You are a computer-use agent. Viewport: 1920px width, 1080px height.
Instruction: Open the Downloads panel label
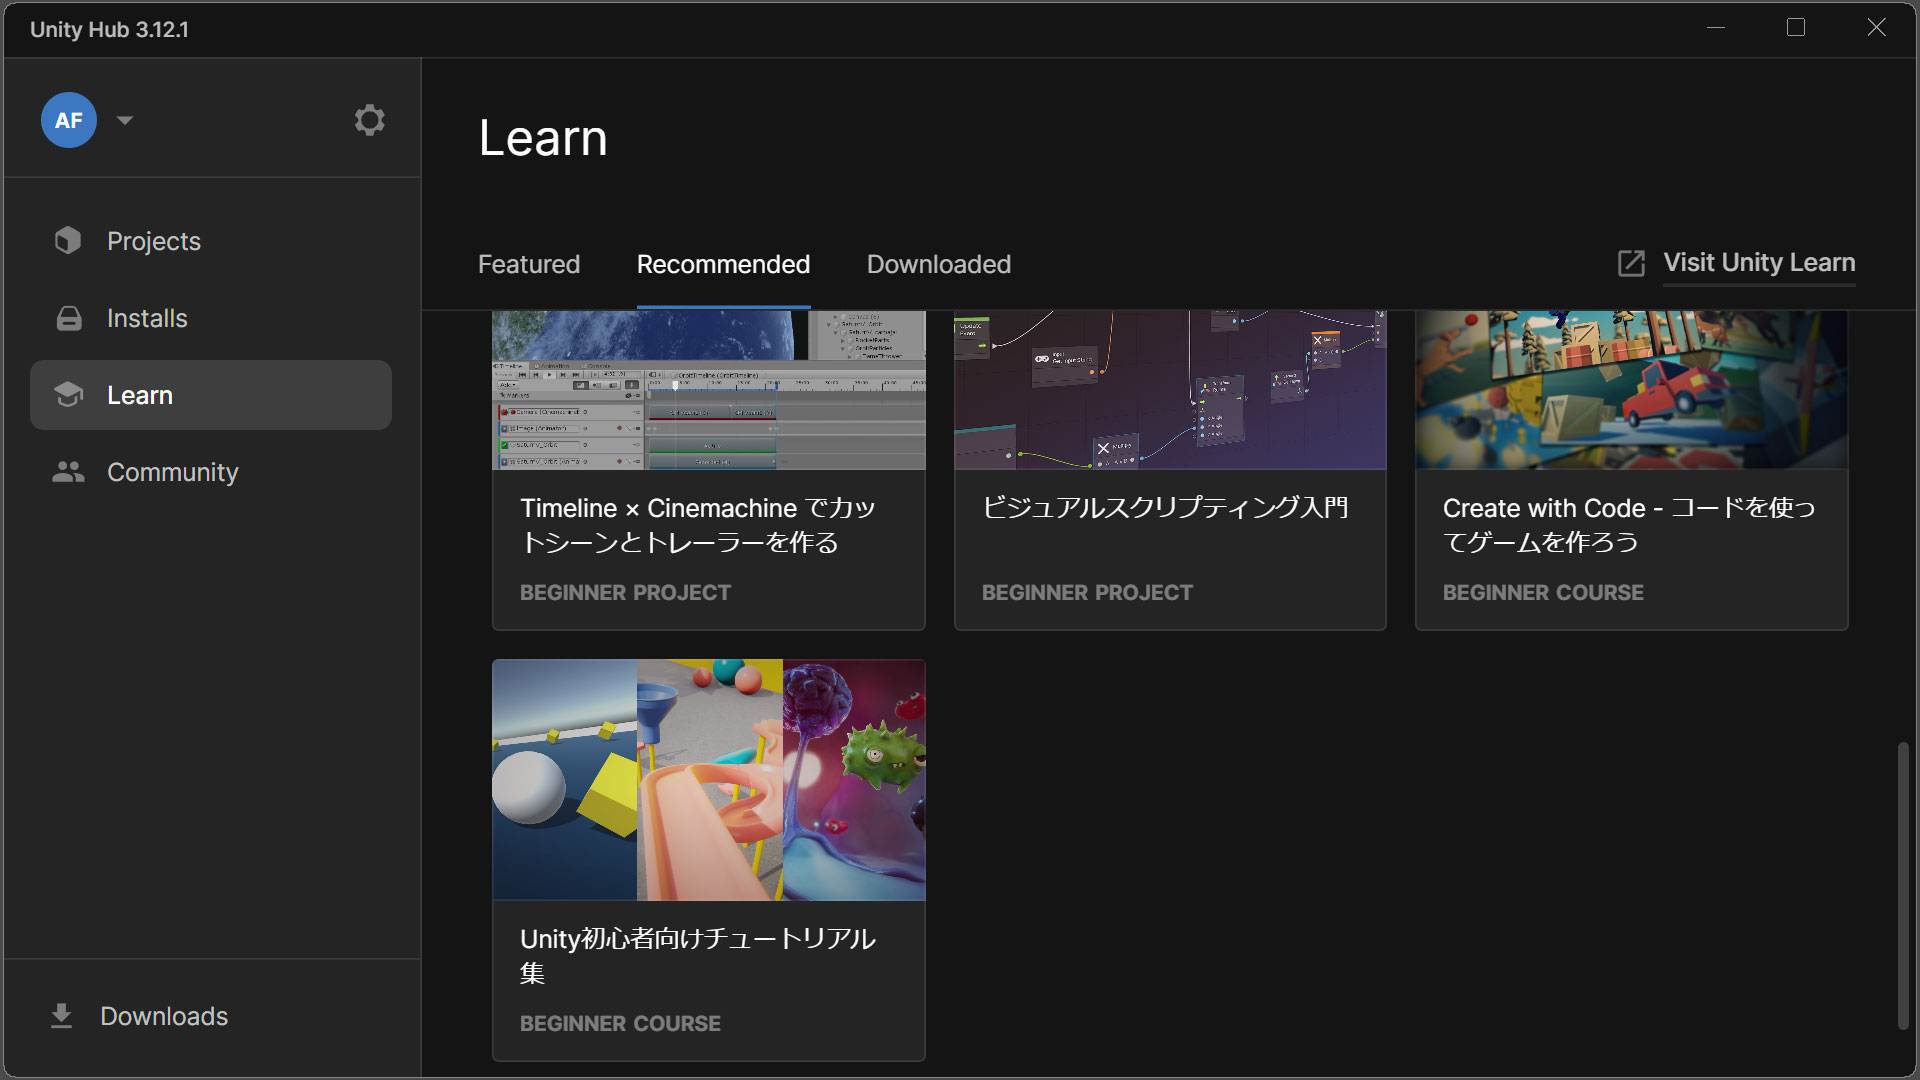(164, 1016)
